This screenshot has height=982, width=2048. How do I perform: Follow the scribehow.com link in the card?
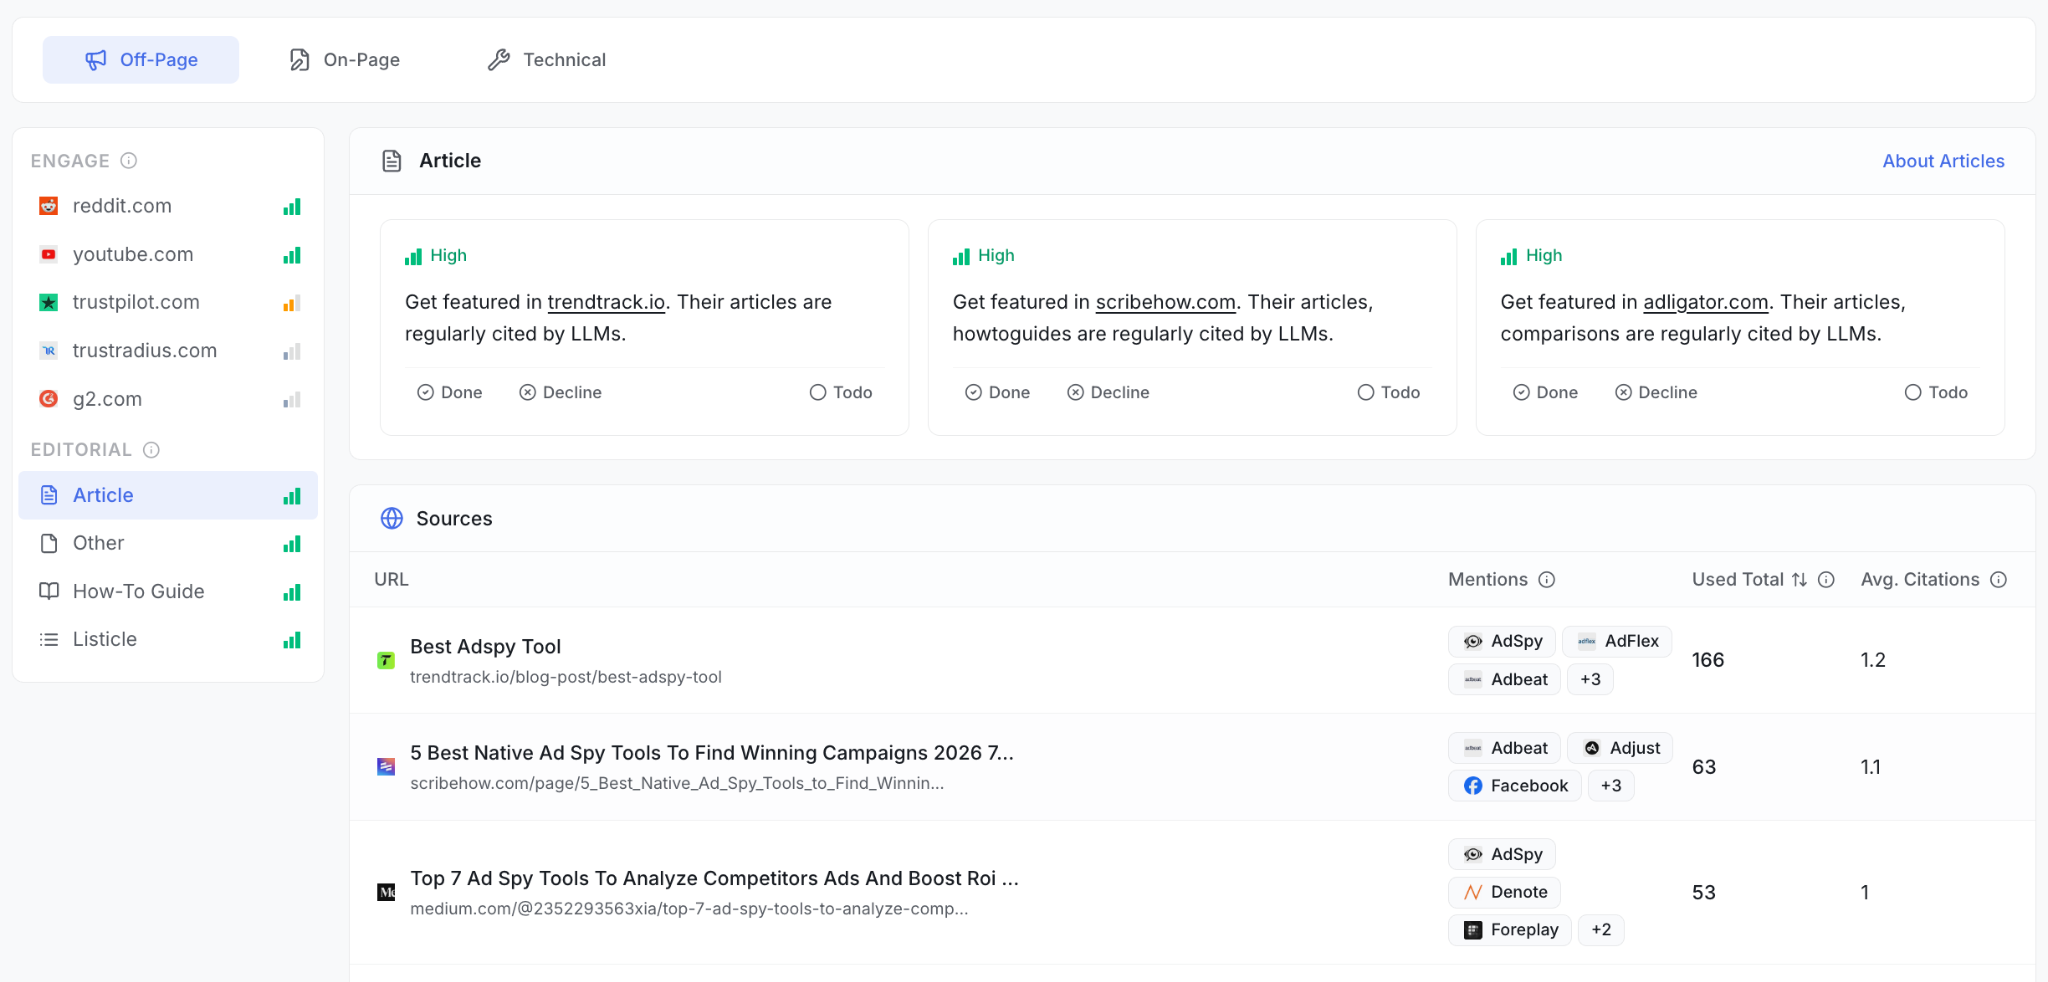1166,302
